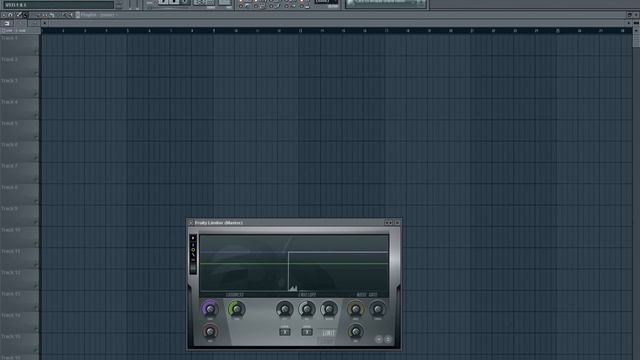Image resolution: width=640 pixels, height=360 pixels.
Task: Click the bottom scroll-speed button in limiter display sidebar
Action: [x=193, y=269]
